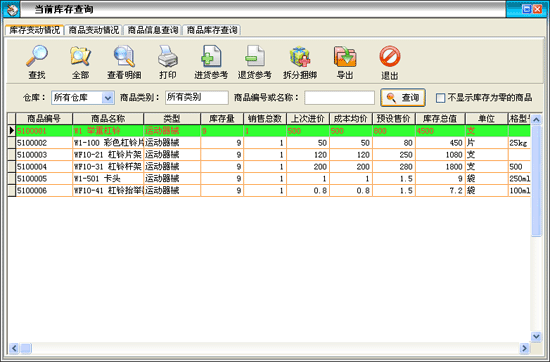Sort by 商品名称 column header
This screenshot has height=362, width=550.
click(108, 119)
